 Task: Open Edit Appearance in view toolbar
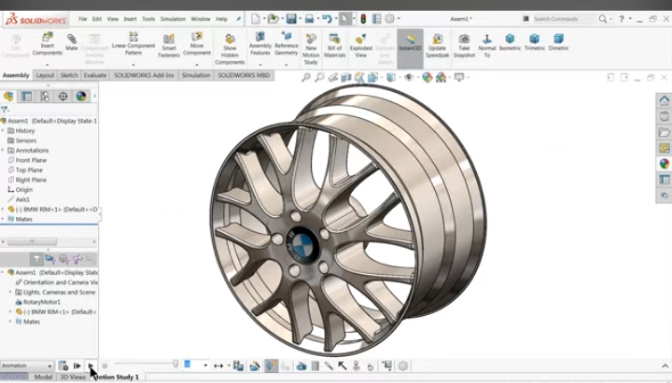[x=427, y=77]
